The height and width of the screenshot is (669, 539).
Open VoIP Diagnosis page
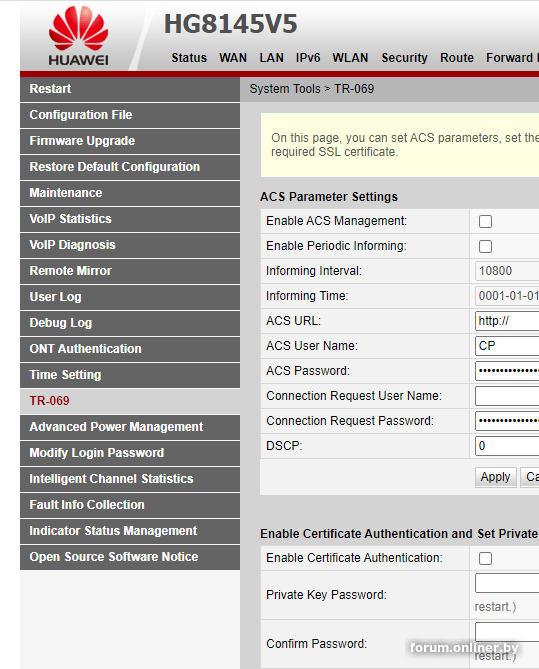pyautogui.click(x=130, y=245)
